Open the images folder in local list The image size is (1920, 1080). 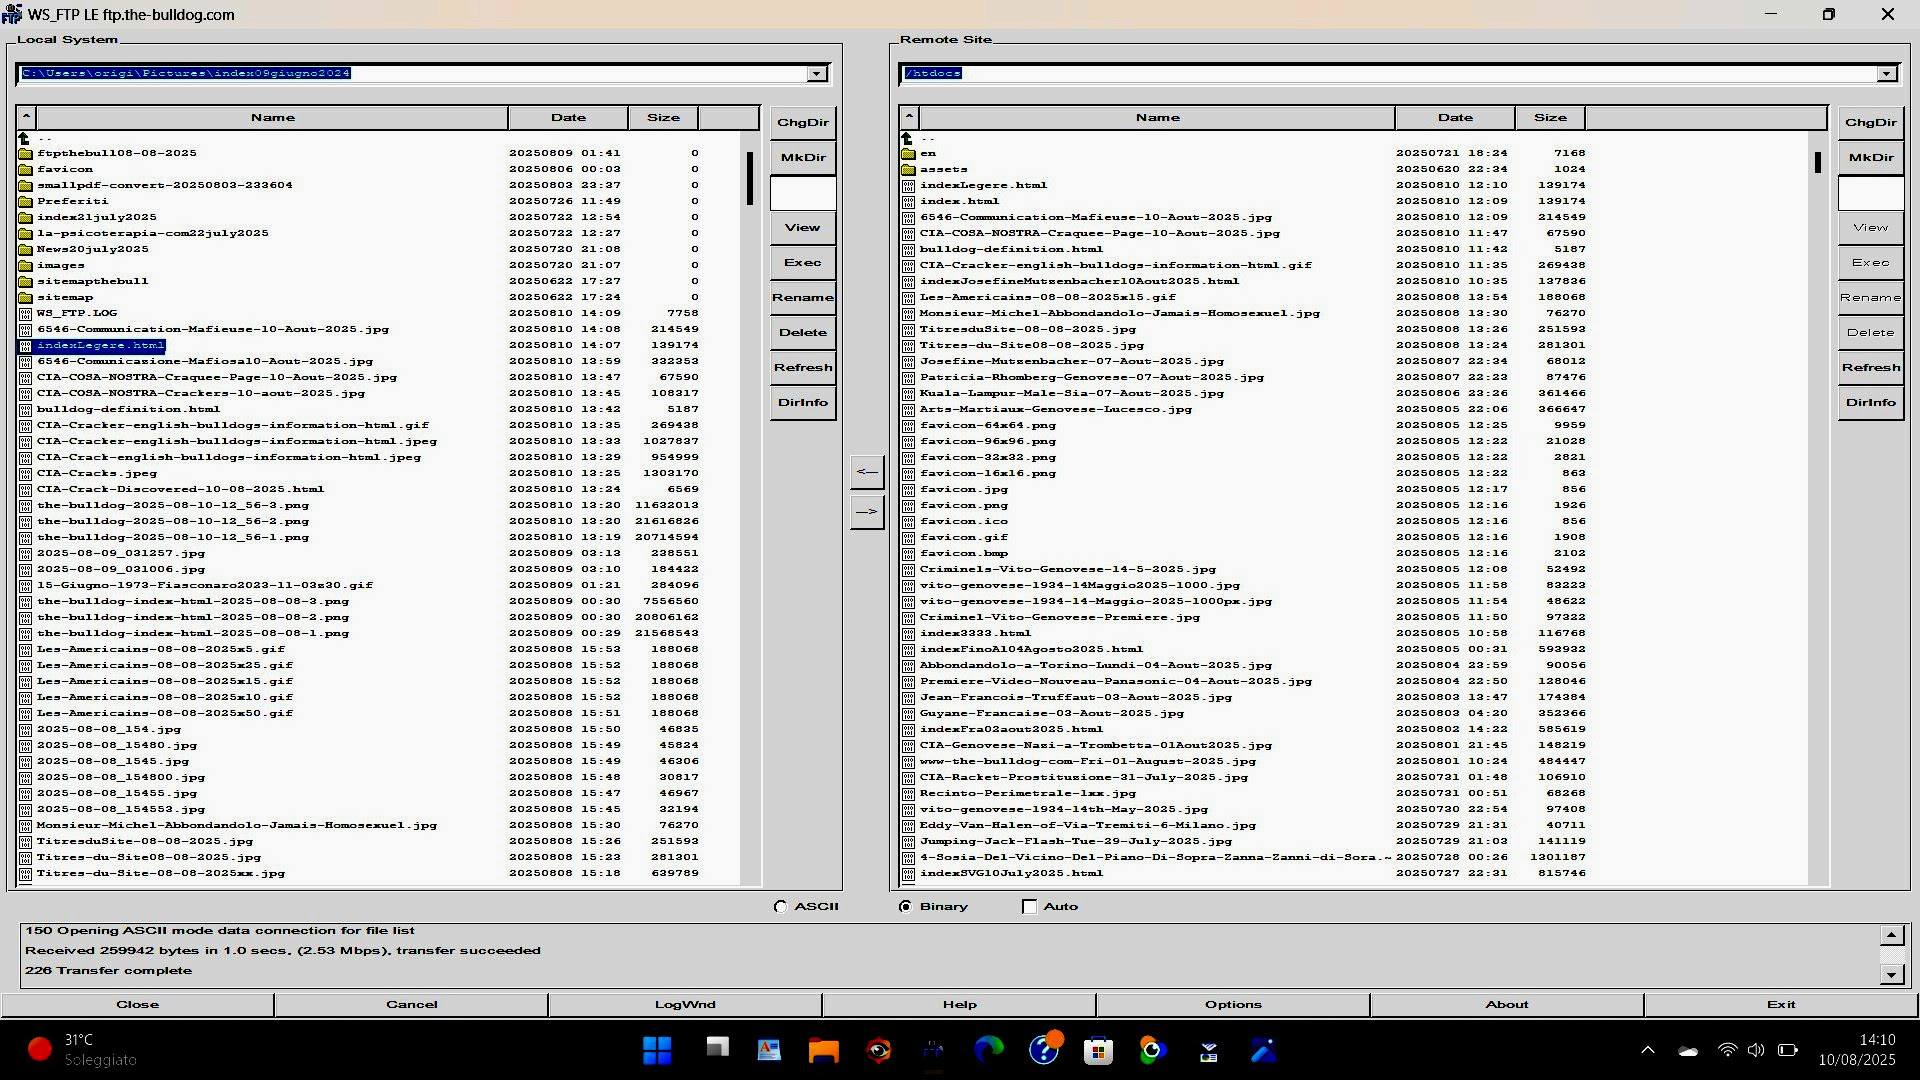60,265
